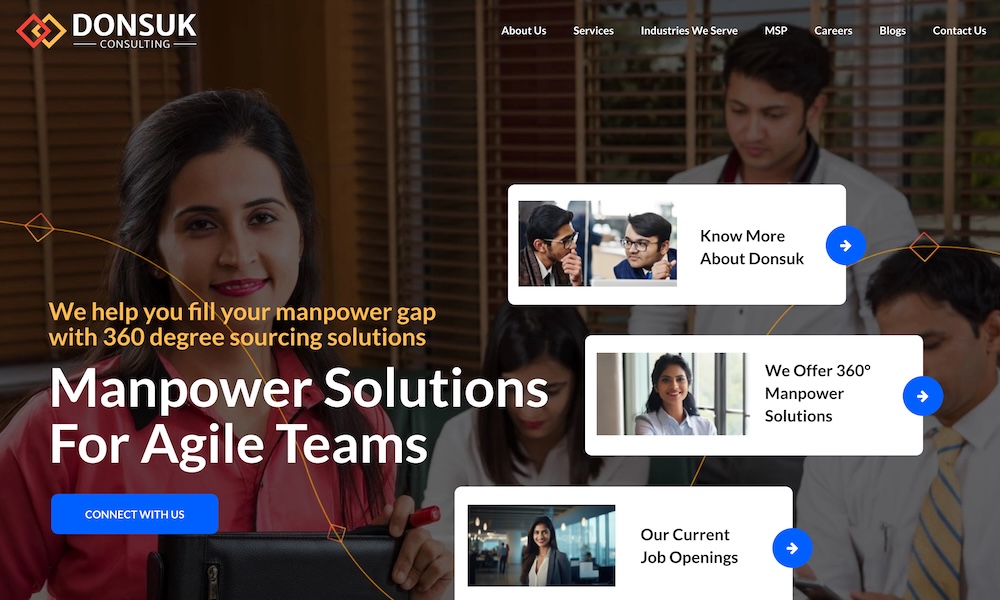Viewport: 1000px width, 600px height.
Task: Open the Contact Us page
Action: [x=959, y=31]
